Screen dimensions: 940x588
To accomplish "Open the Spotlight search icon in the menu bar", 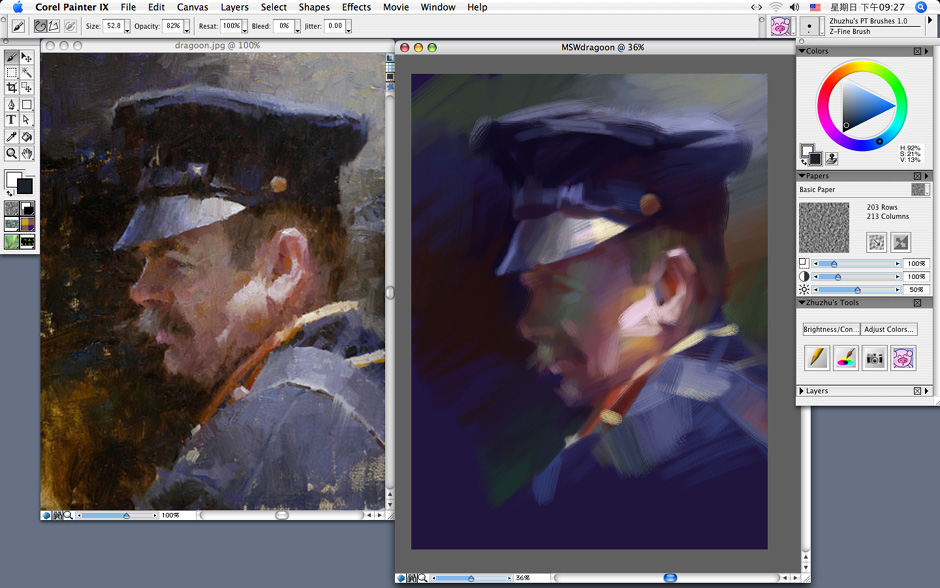I will pos(921,7).
